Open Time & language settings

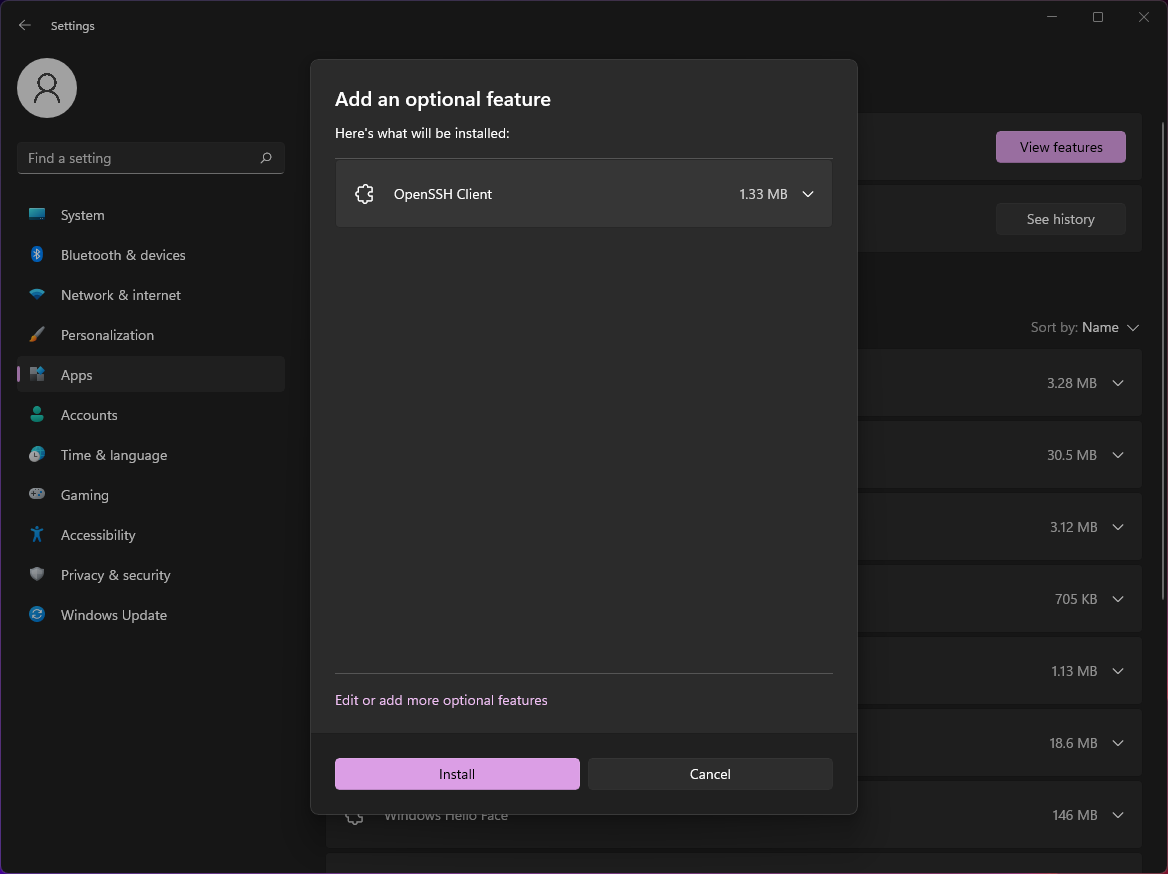coord(150,455)
